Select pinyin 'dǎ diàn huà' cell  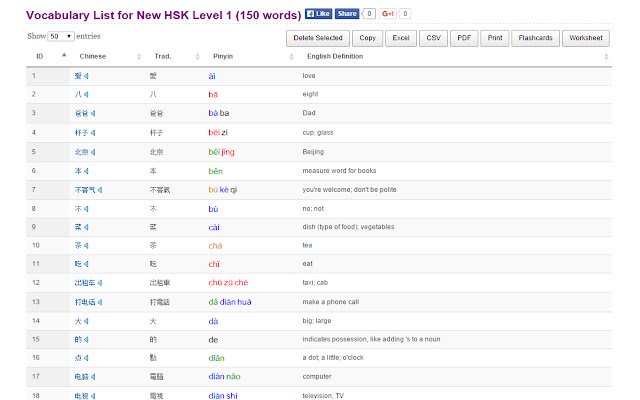[230, 302]
